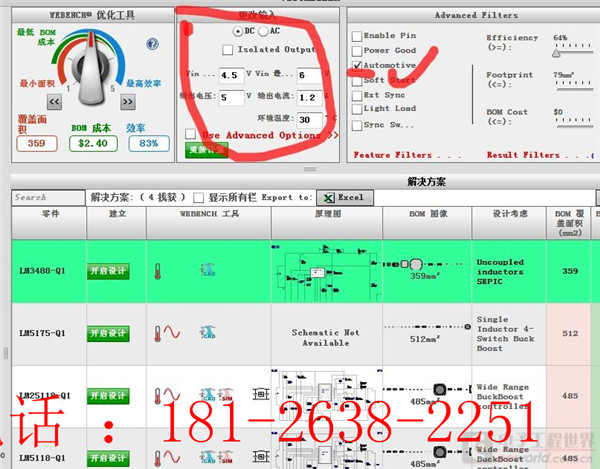Screen dimensions: 600x469
Task: Sort by BOM 图像 column header
Action: point(427,223)
